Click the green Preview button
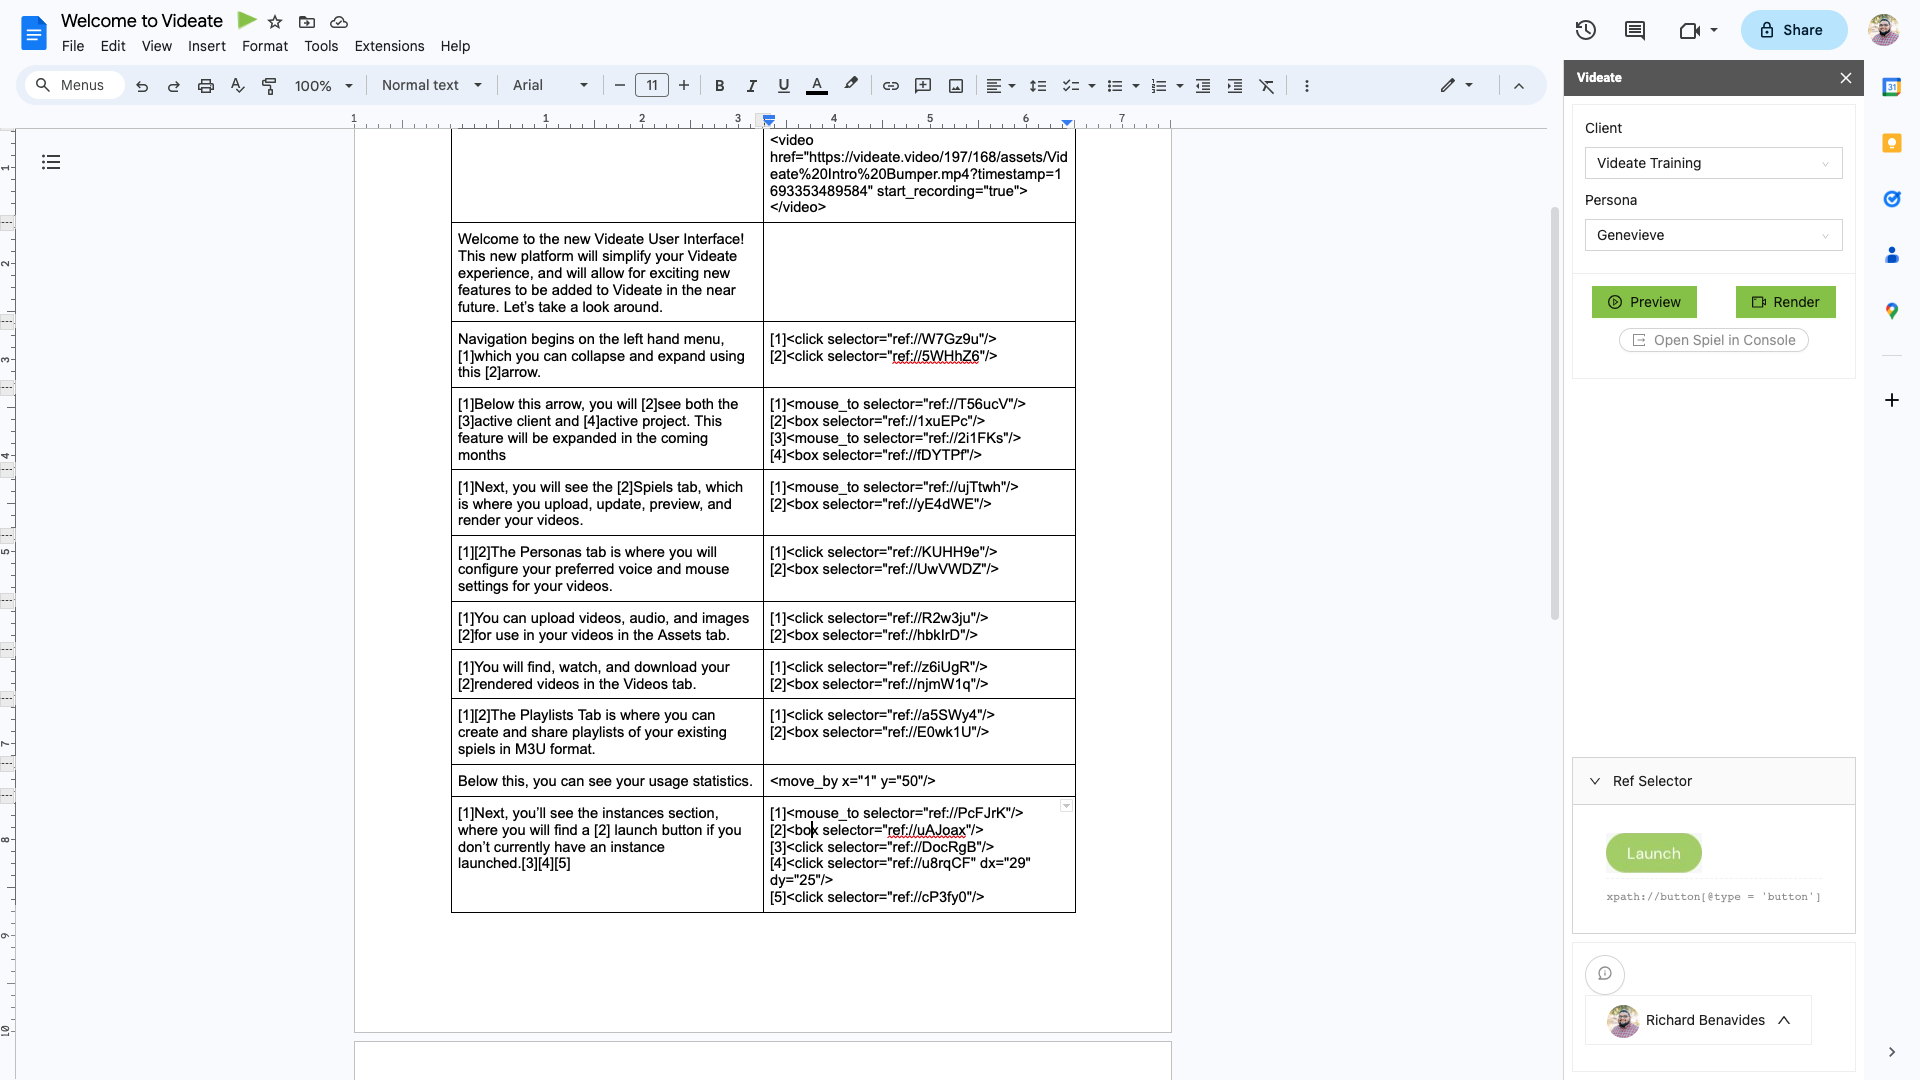Screen dimensions: 1920x1080 click(x=1644, y=302)
